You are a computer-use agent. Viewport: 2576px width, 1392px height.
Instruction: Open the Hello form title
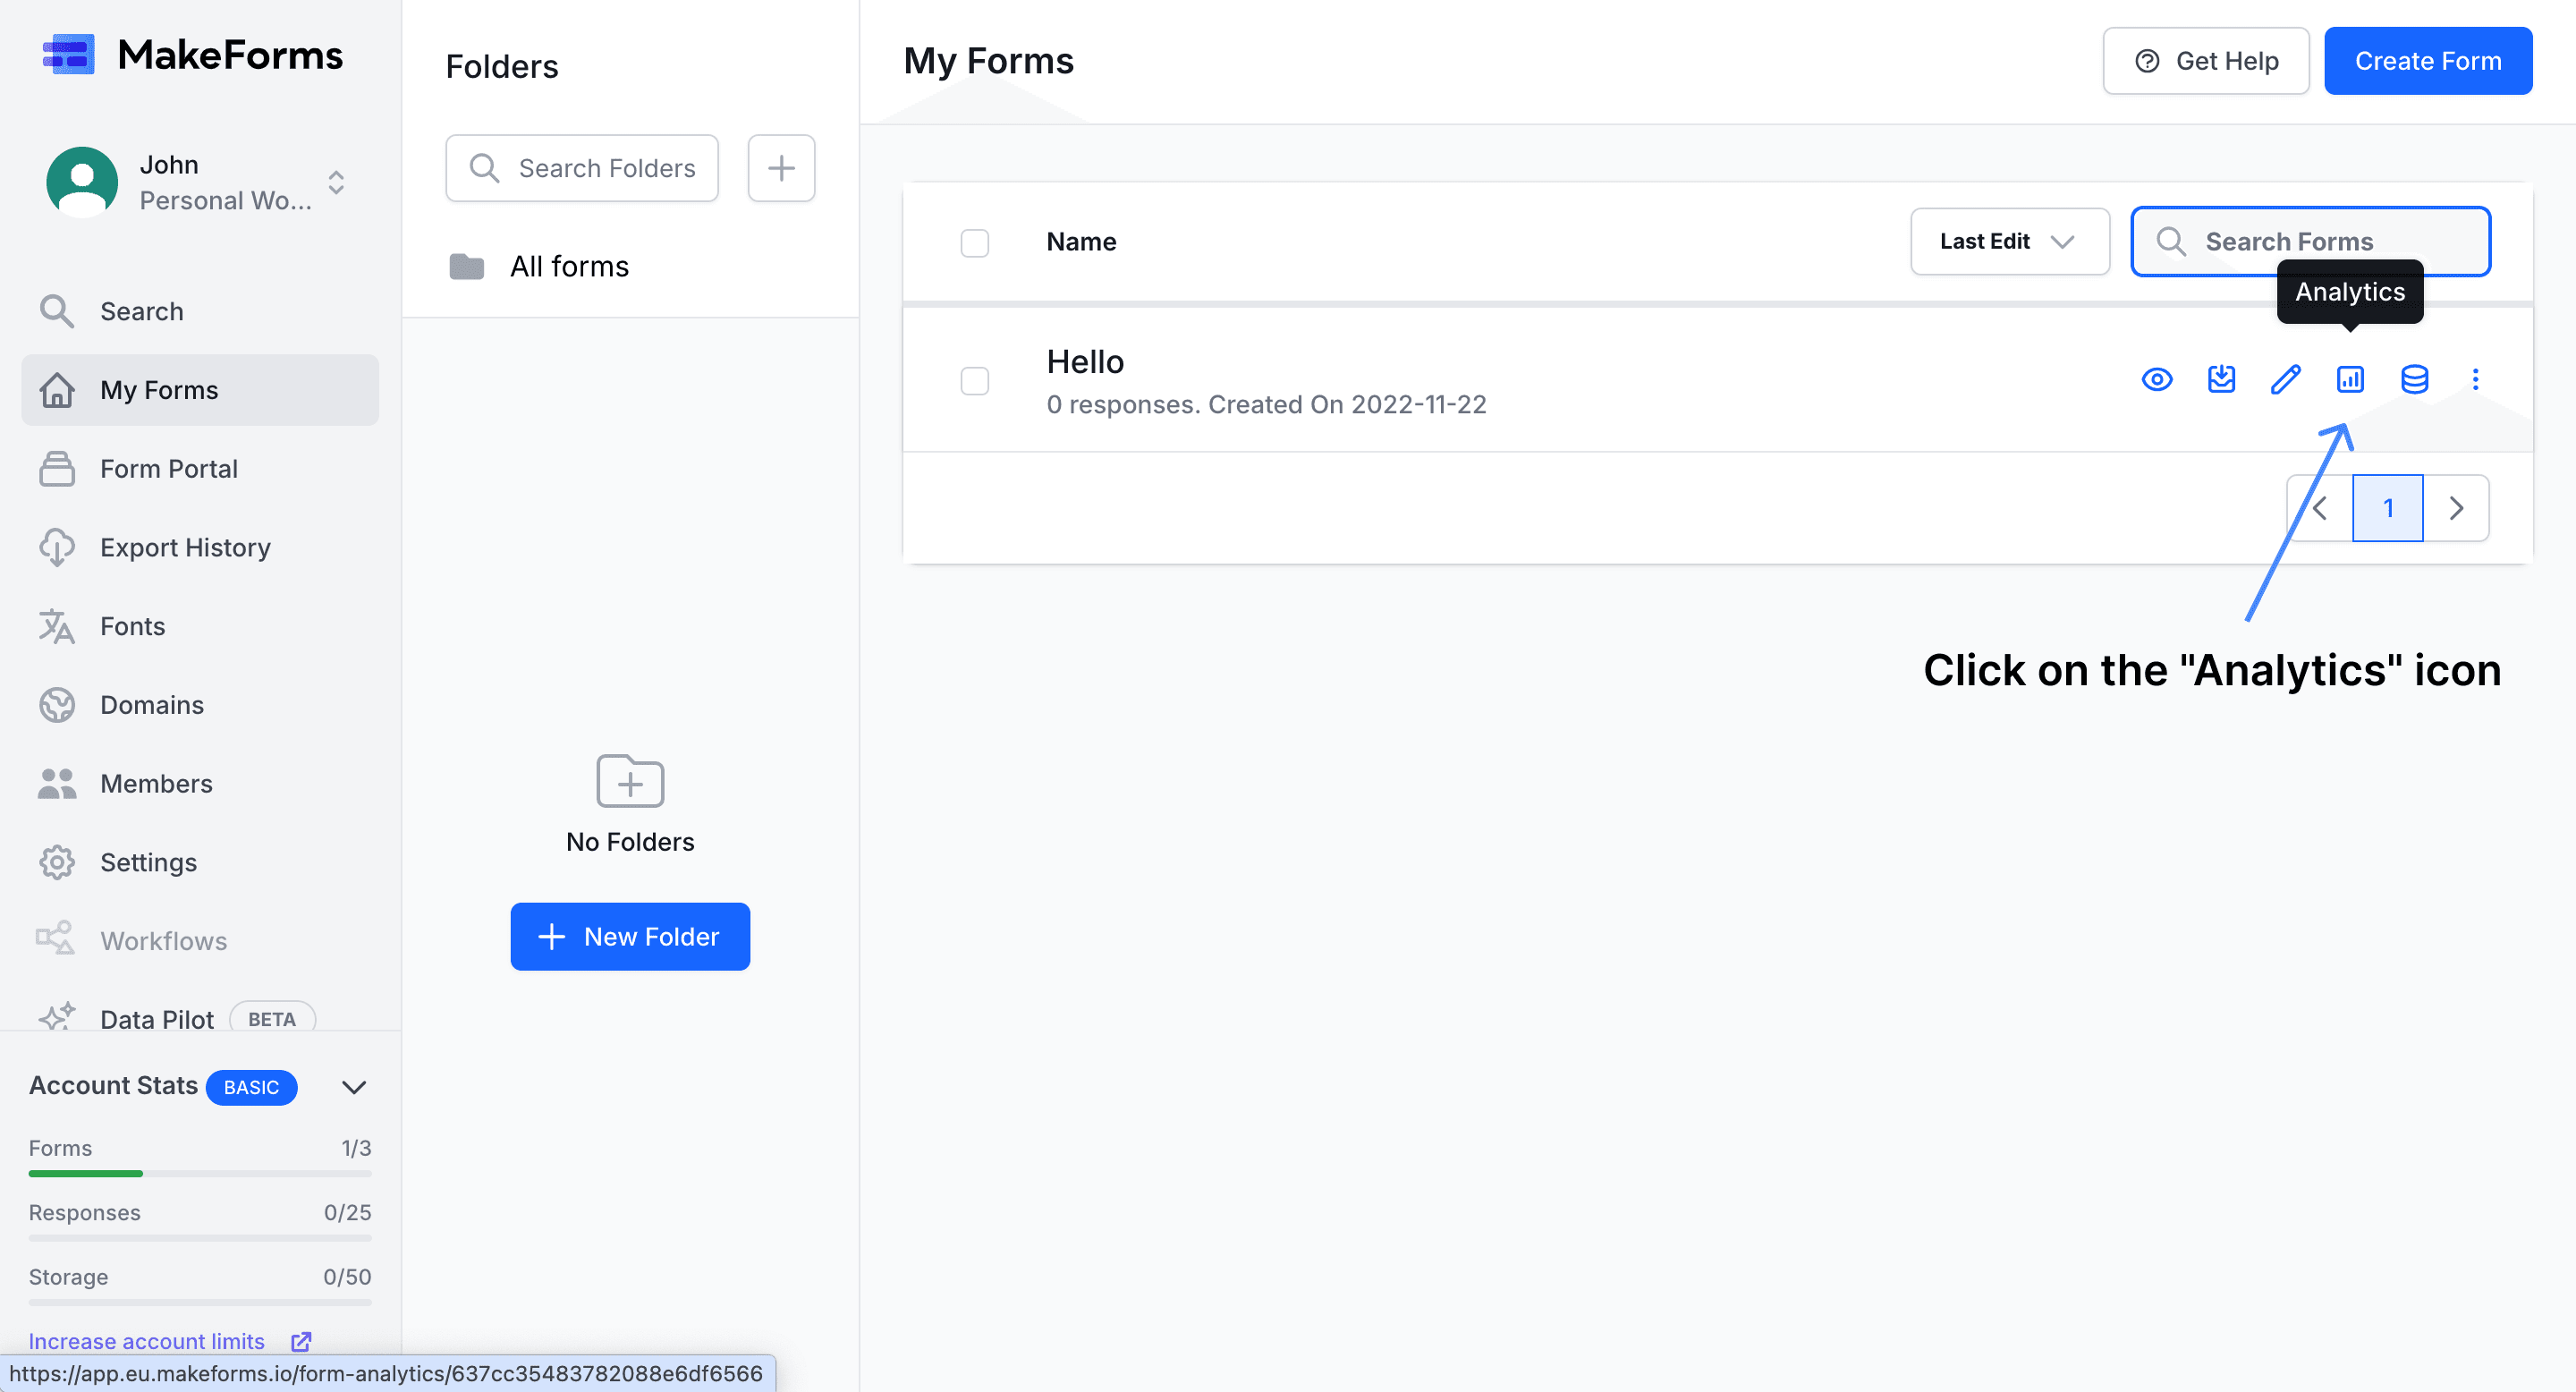pyautogui.click(x=1085, y=362)
